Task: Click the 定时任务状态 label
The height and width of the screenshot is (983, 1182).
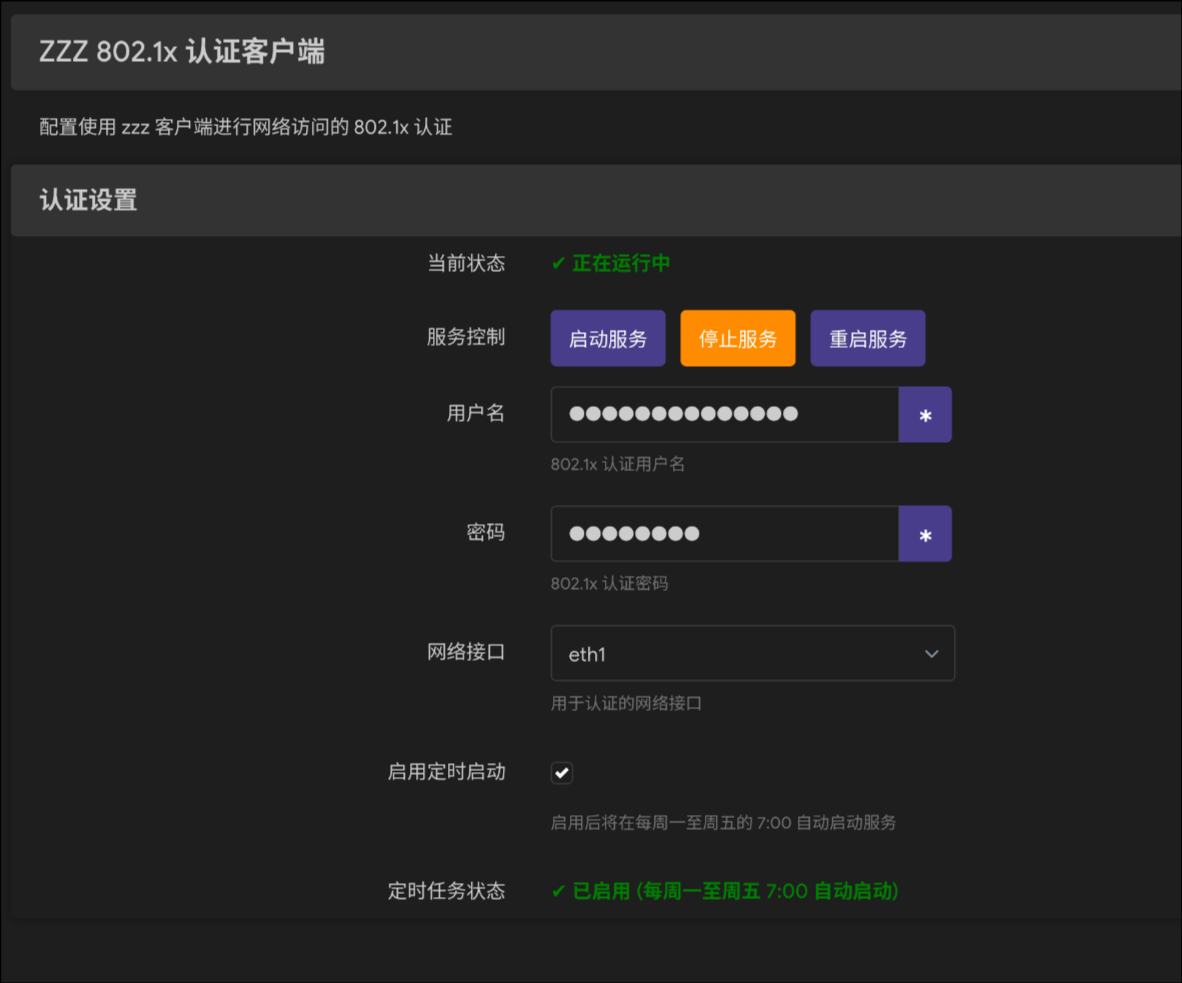Action: pyautogui.click(x=446, y=891)
